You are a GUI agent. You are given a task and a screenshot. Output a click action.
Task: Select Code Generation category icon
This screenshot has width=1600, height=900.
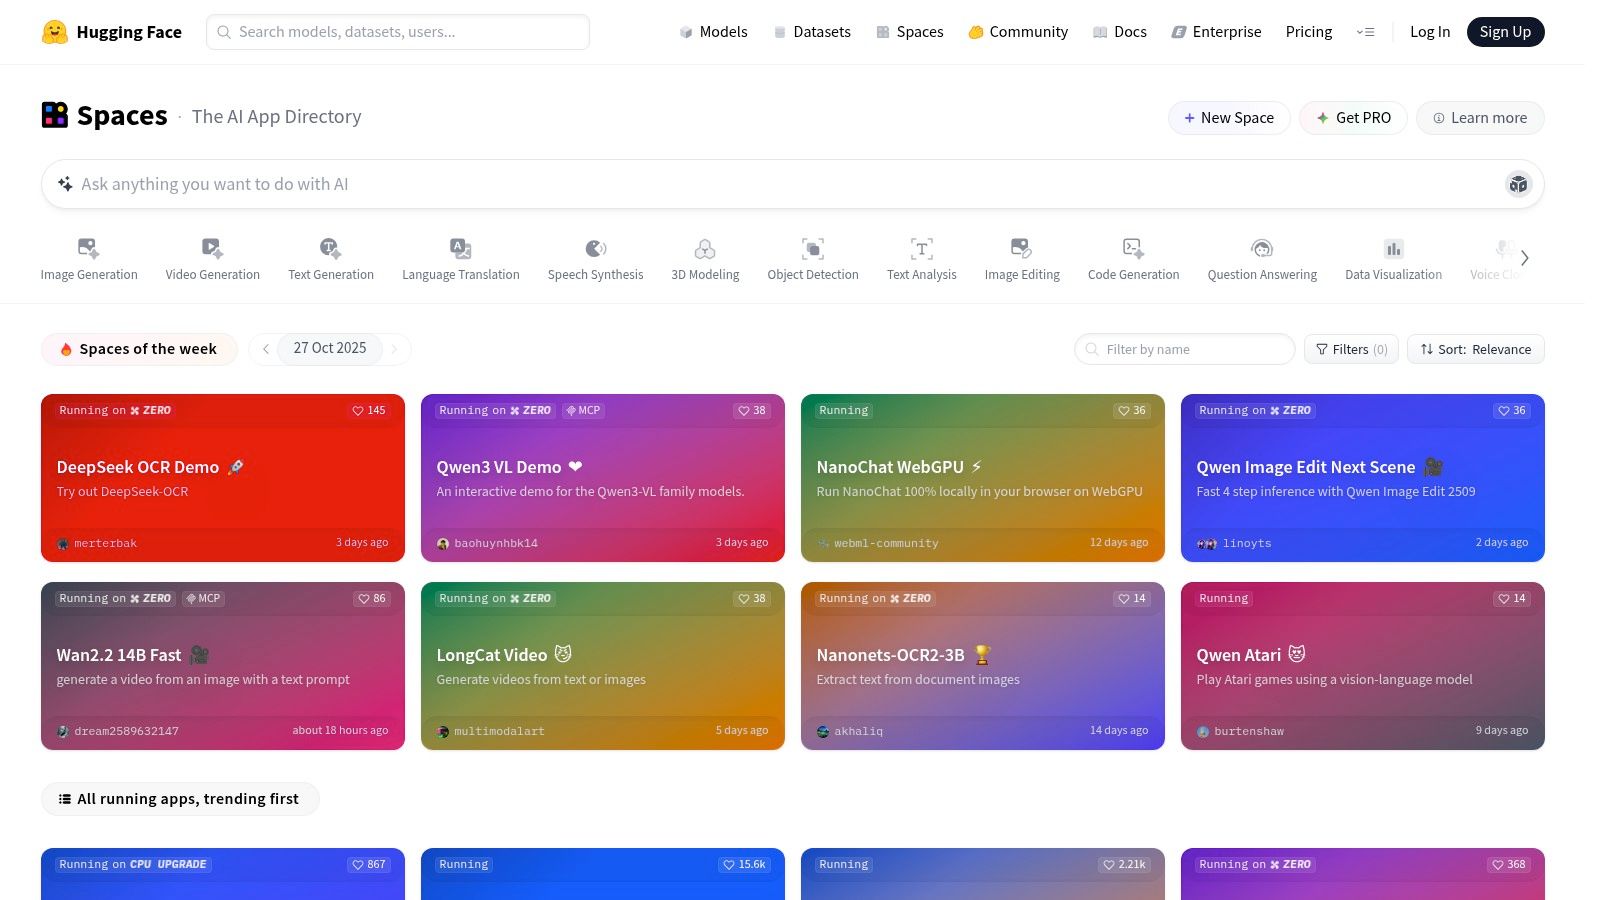coord(1134,248)
